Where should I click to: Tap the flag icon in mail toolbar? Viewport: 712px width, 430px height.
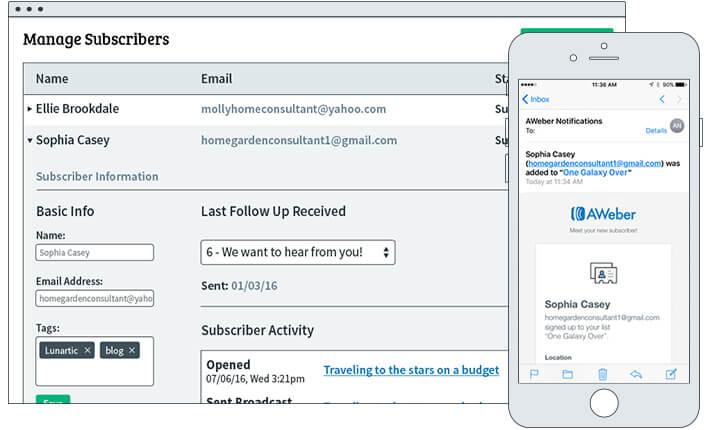pos(534,374)
